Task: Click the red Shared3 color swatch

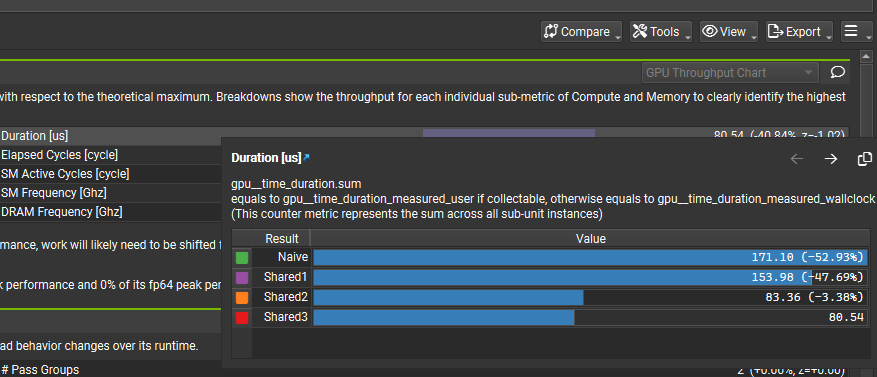Action: [242, 318]
